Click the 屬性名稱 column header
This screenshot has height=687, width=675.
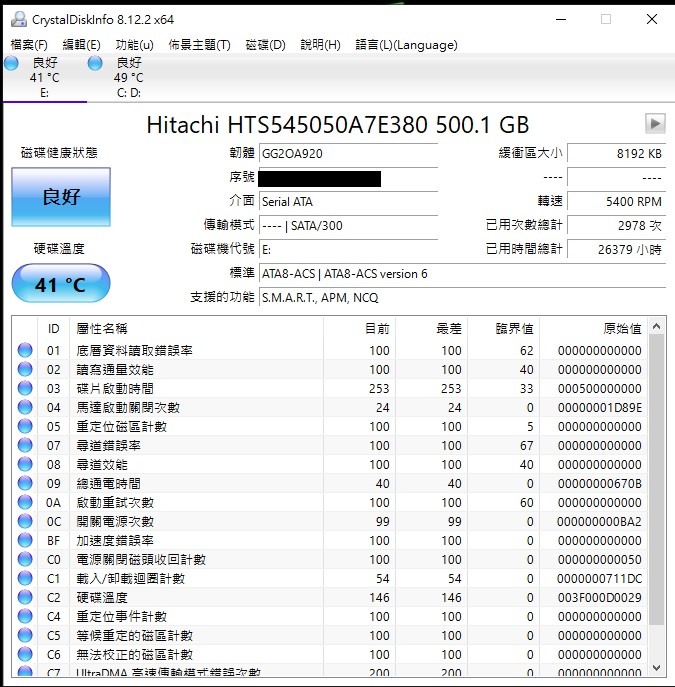point(197,329)
